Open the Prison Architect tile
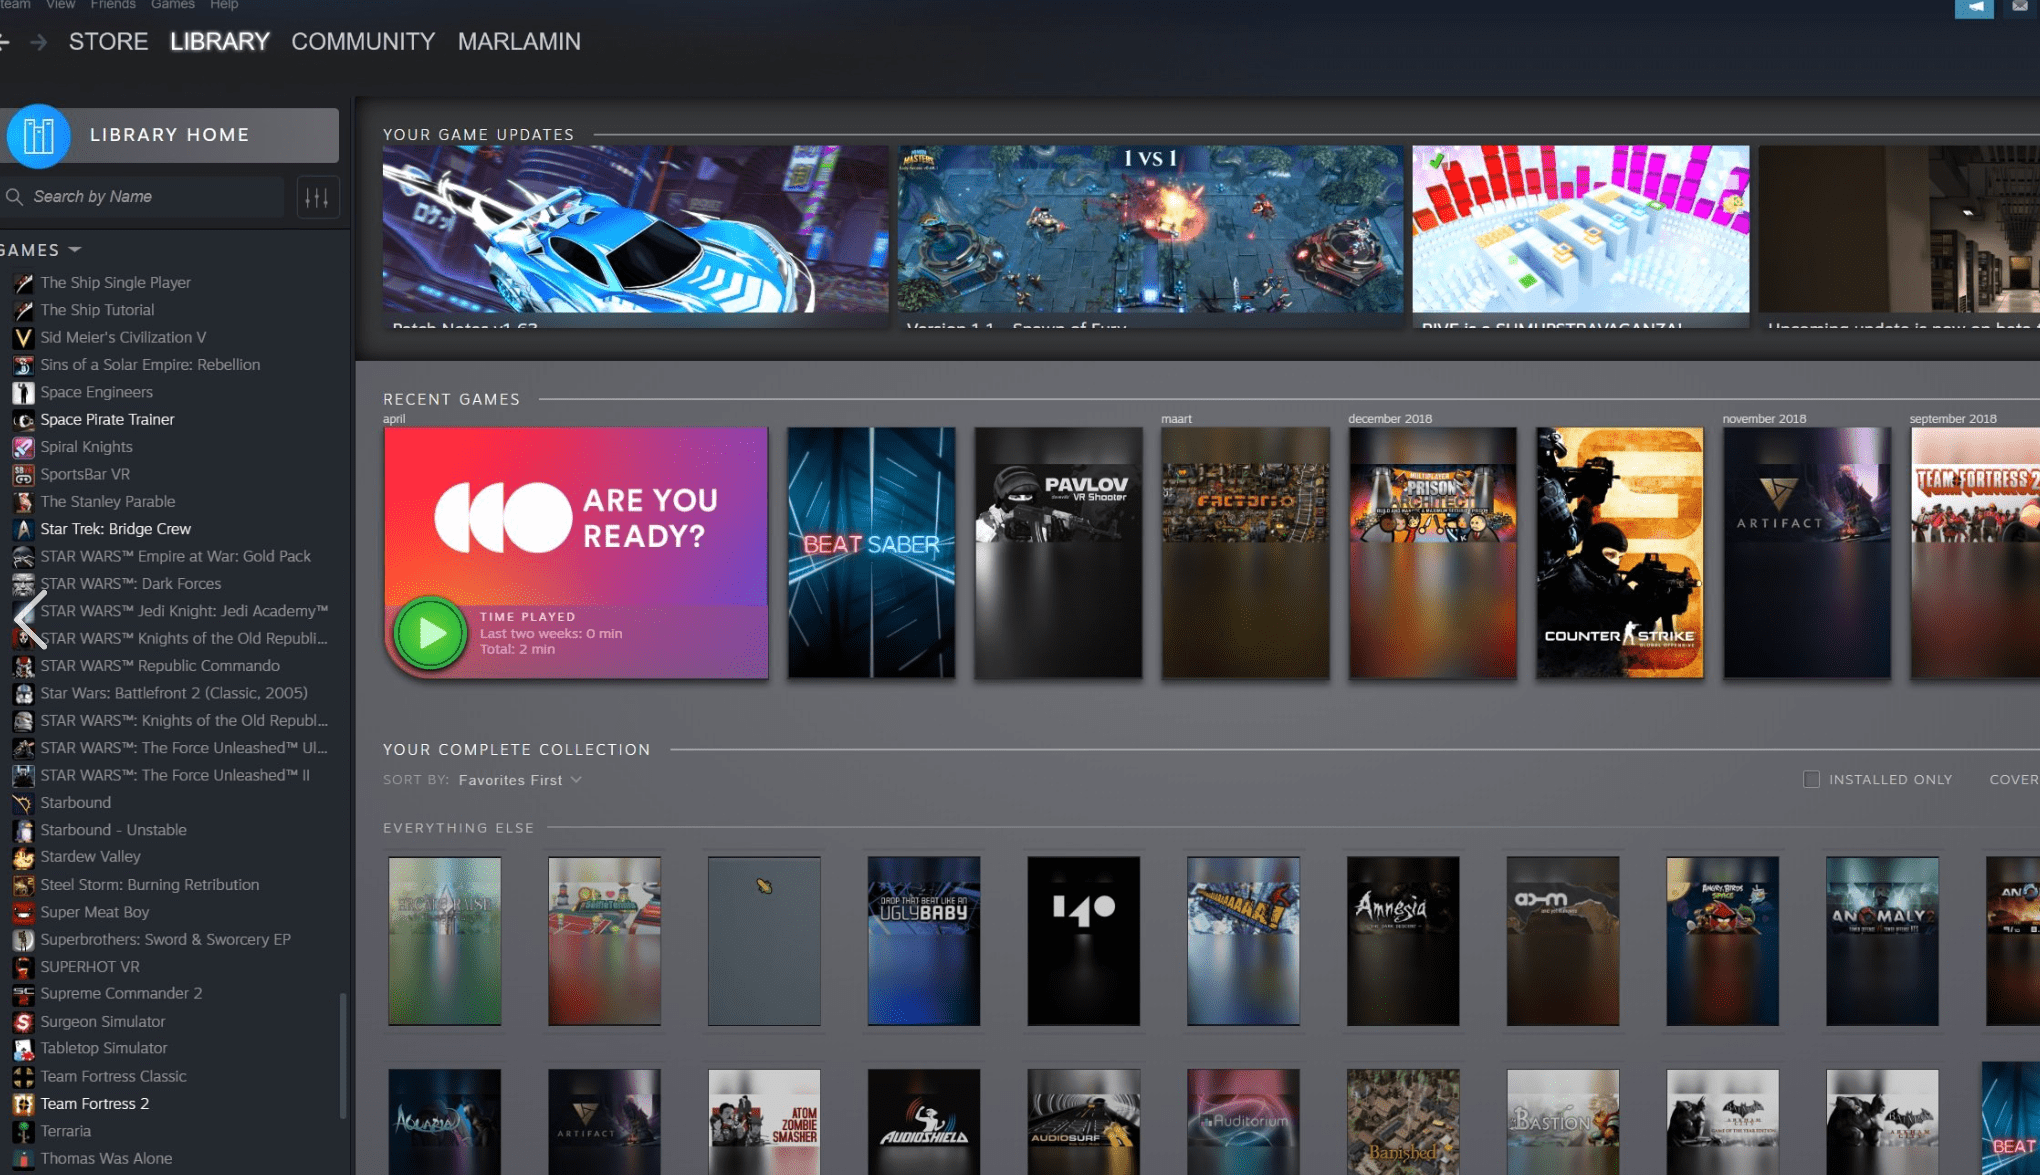The width and height of the screenshot is (2040, 1175). [x=1432, y=553]
